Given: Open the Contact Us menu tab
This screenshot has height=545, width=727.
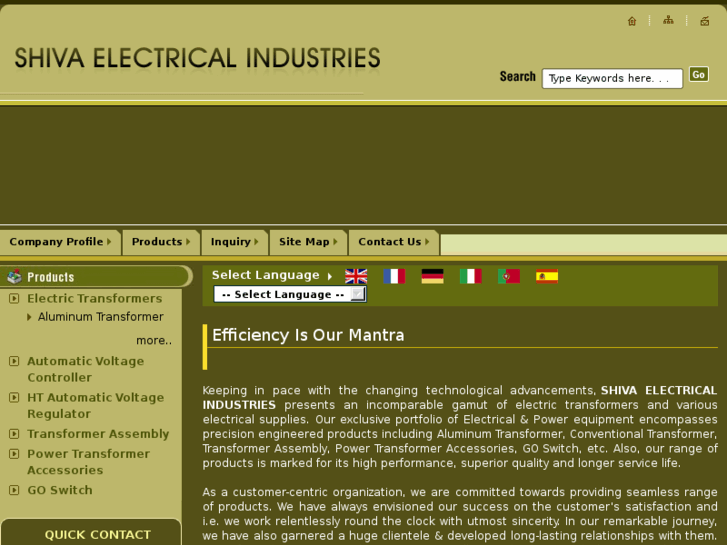Looking at the screenshot, I should [x=394, y=242].
